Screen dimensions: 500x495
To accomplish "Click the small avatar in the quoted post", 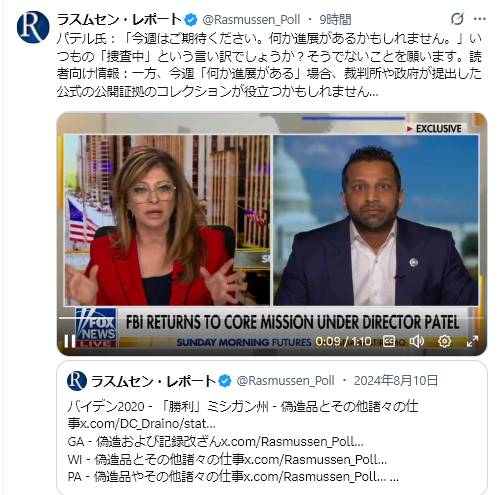I will 77,381.
